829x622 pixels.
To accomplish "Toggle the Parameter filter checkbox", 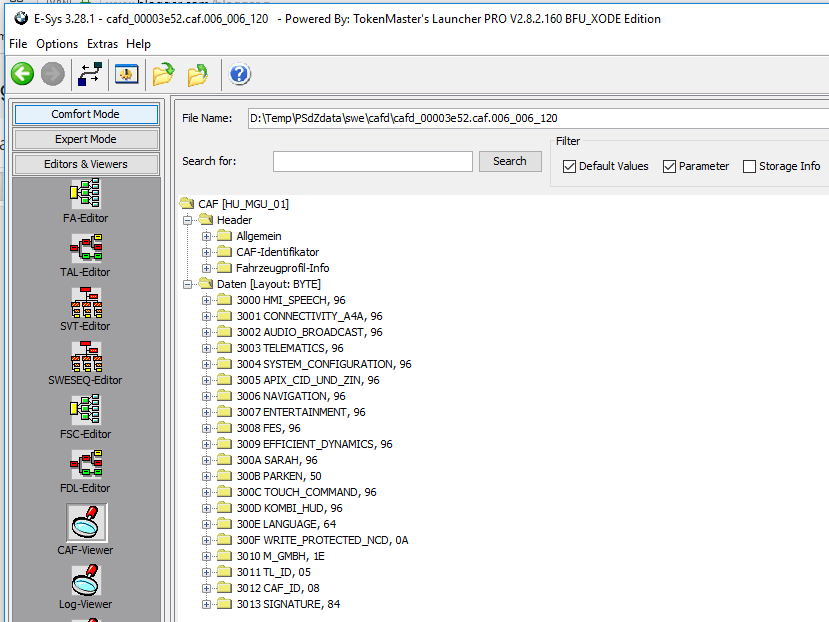I will pyautogui.click(x=669, y=167).
